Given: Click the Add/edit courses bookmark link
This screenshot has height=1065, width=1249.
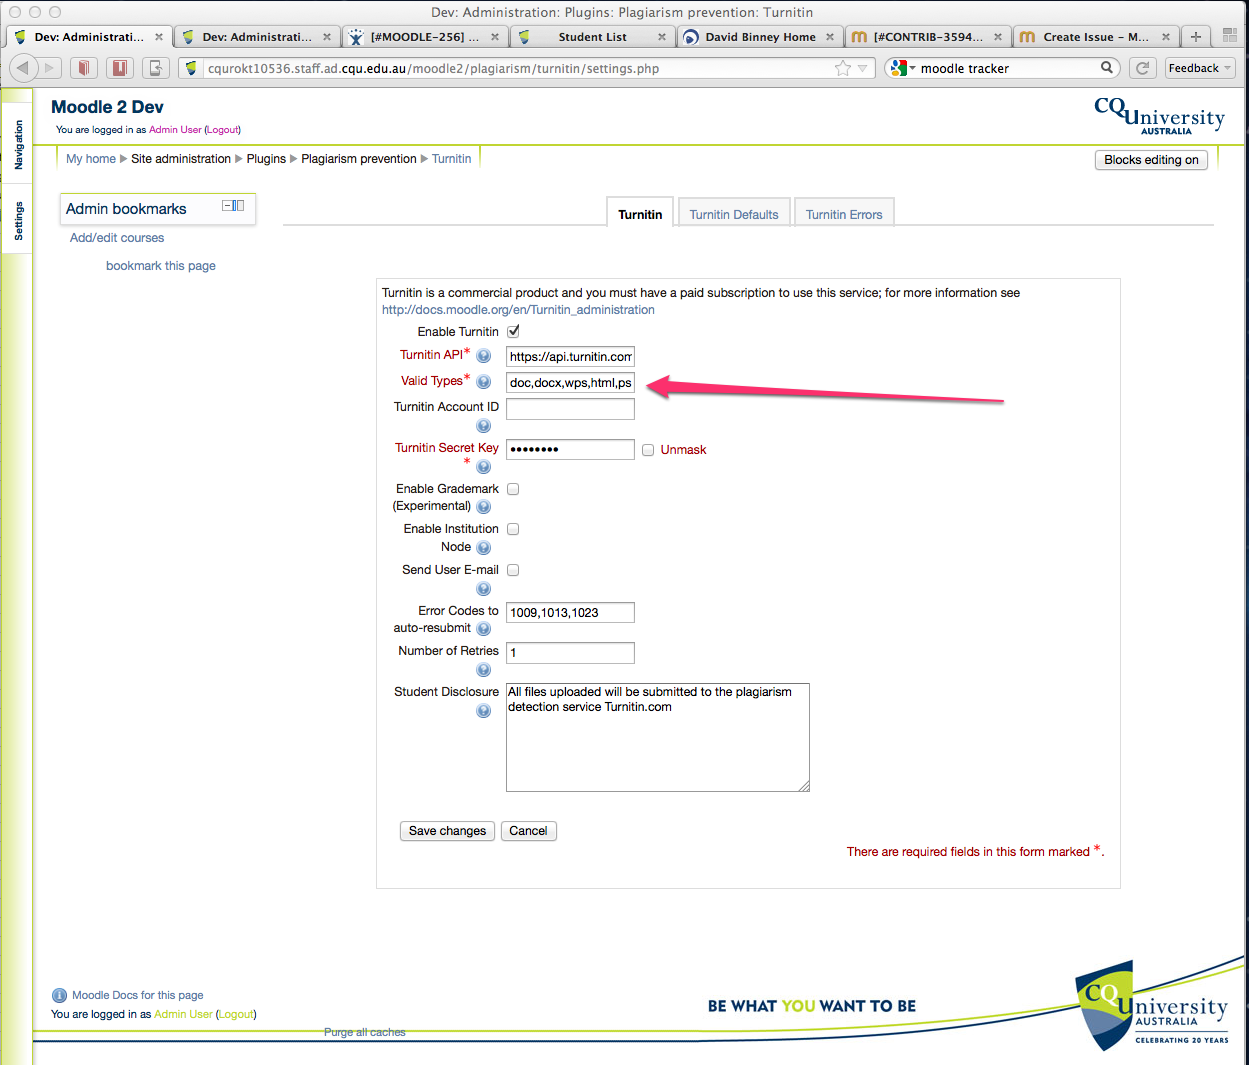Looking at the screenshot, I should 117,238.
